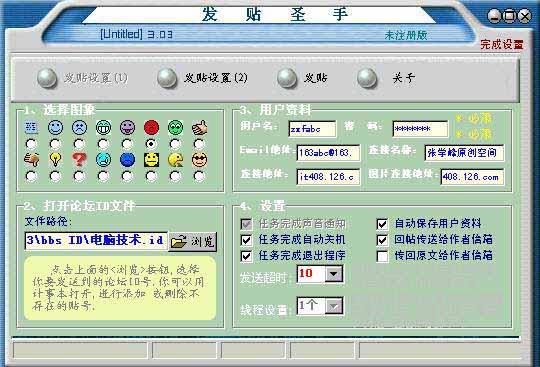Click the yellow light bulb icon

[55, 159]
